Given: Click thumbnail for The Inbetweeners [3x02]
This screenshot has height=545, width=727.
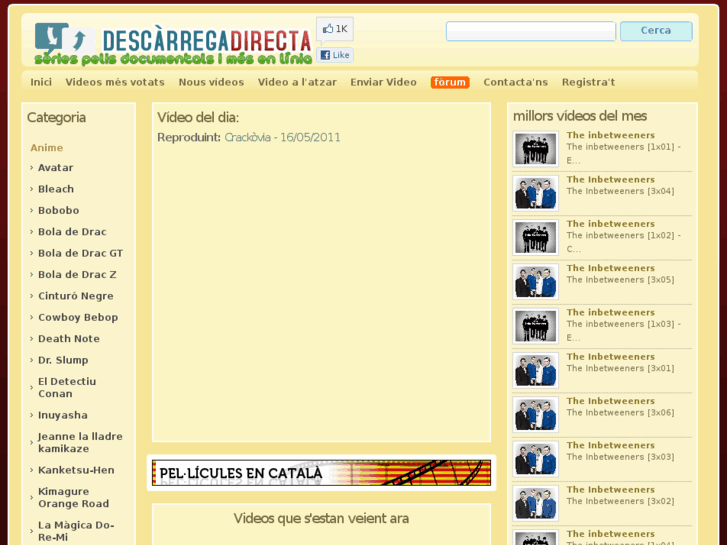Looking at the screenshot, I should click(x=536, y=503).
